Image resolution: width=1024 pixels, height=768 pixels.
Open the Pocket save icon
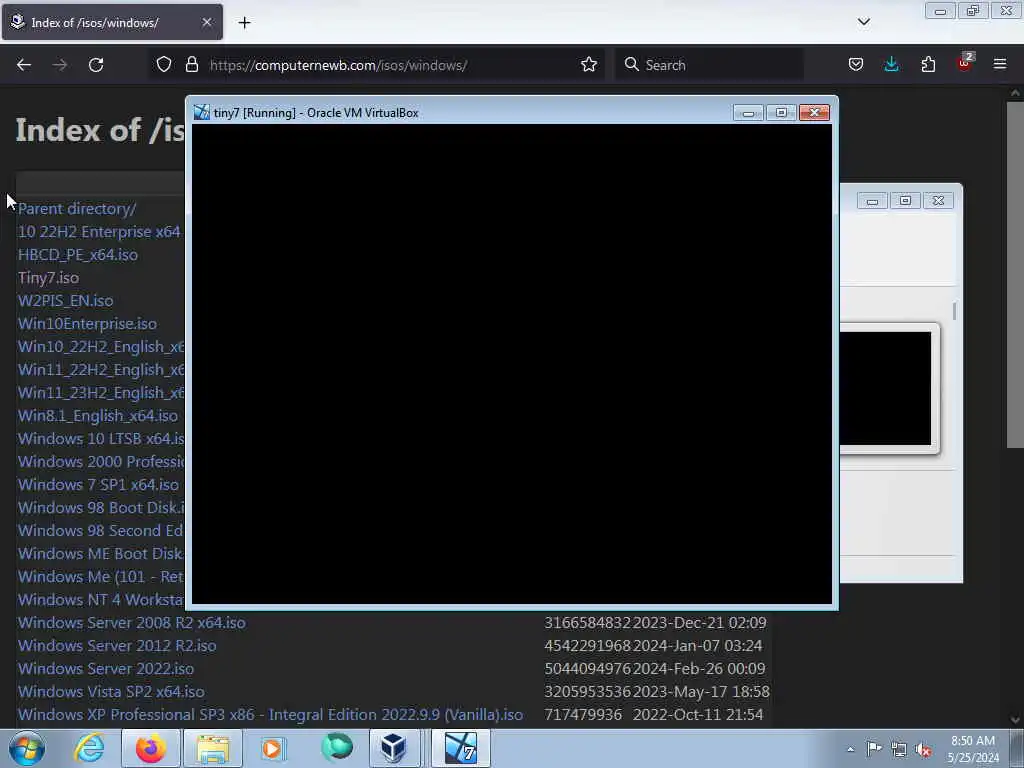[856, 65]
